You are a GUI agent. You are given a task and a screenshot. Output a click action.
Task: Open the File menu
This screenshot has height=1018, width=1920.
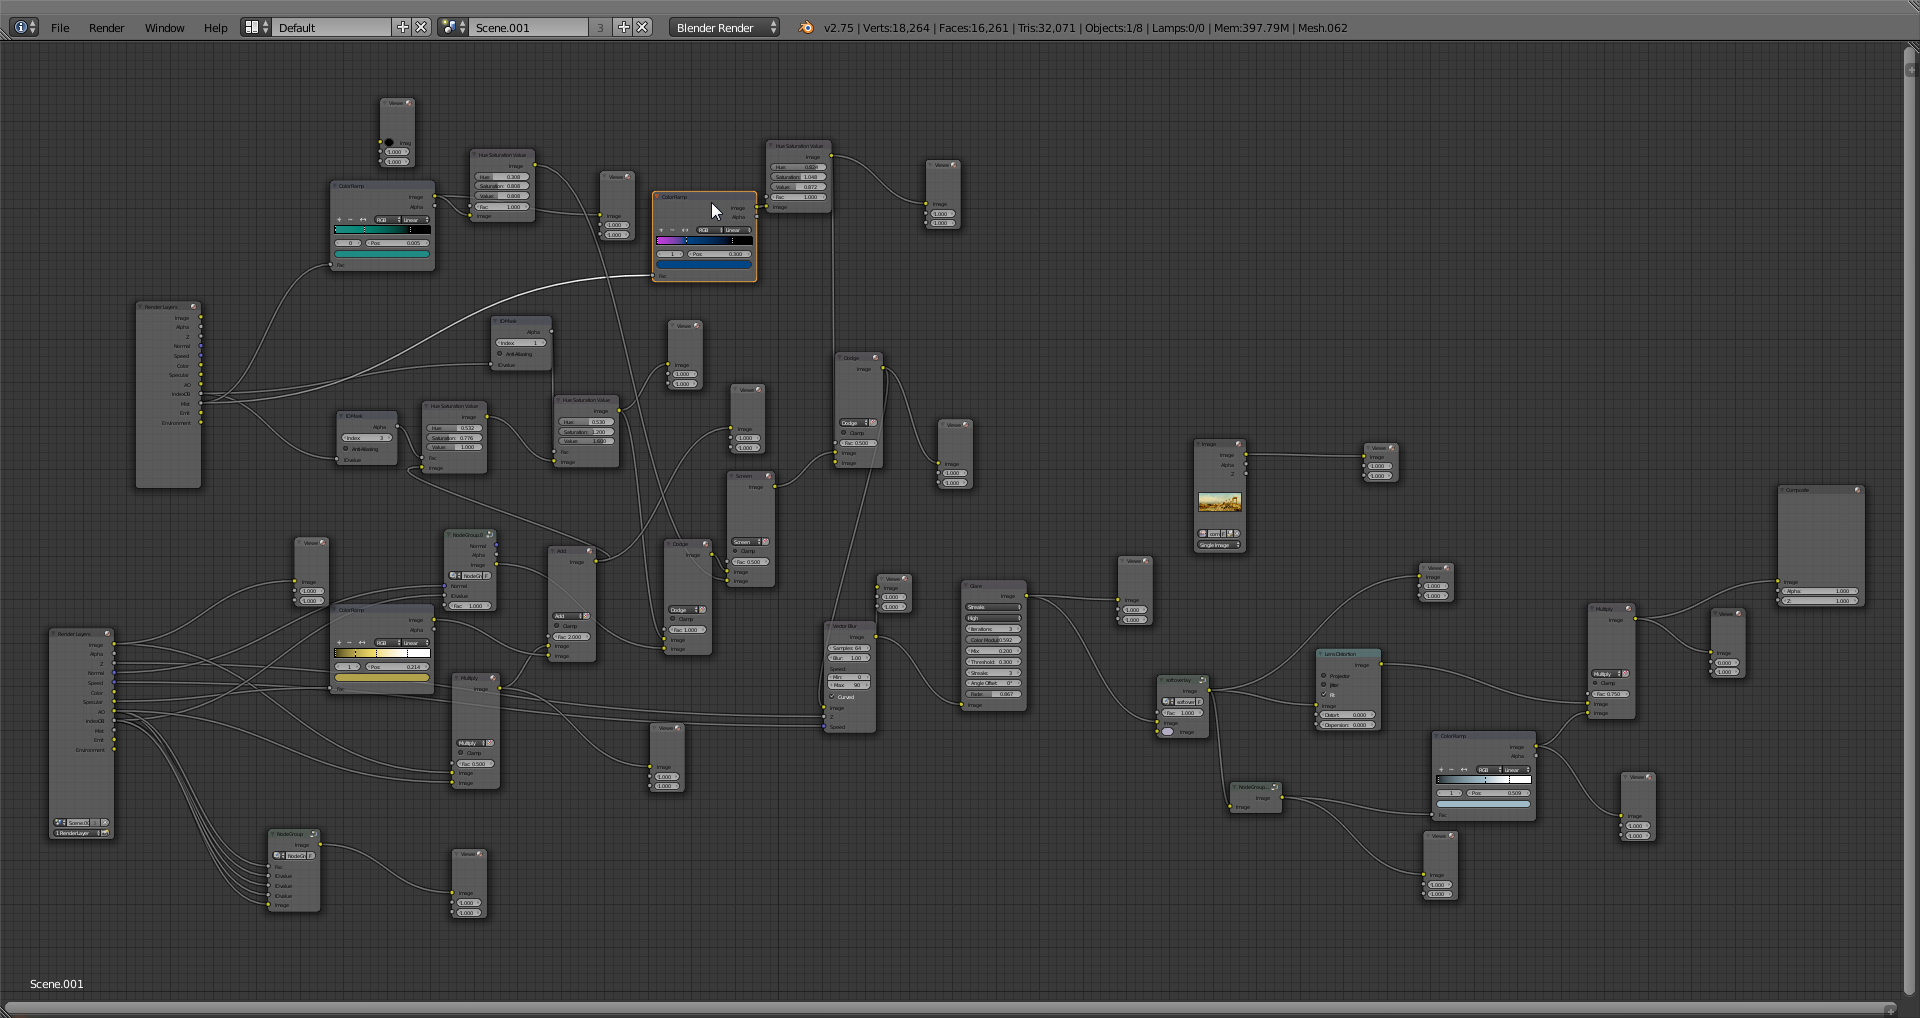(60, 27)
